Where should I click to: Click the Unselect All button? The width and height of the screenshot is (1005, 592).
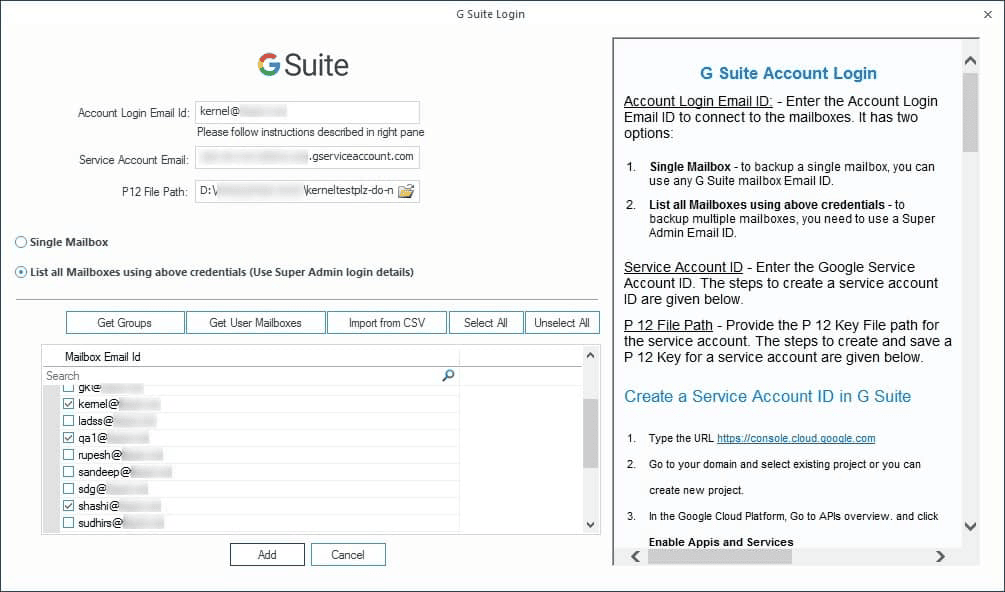562,323
